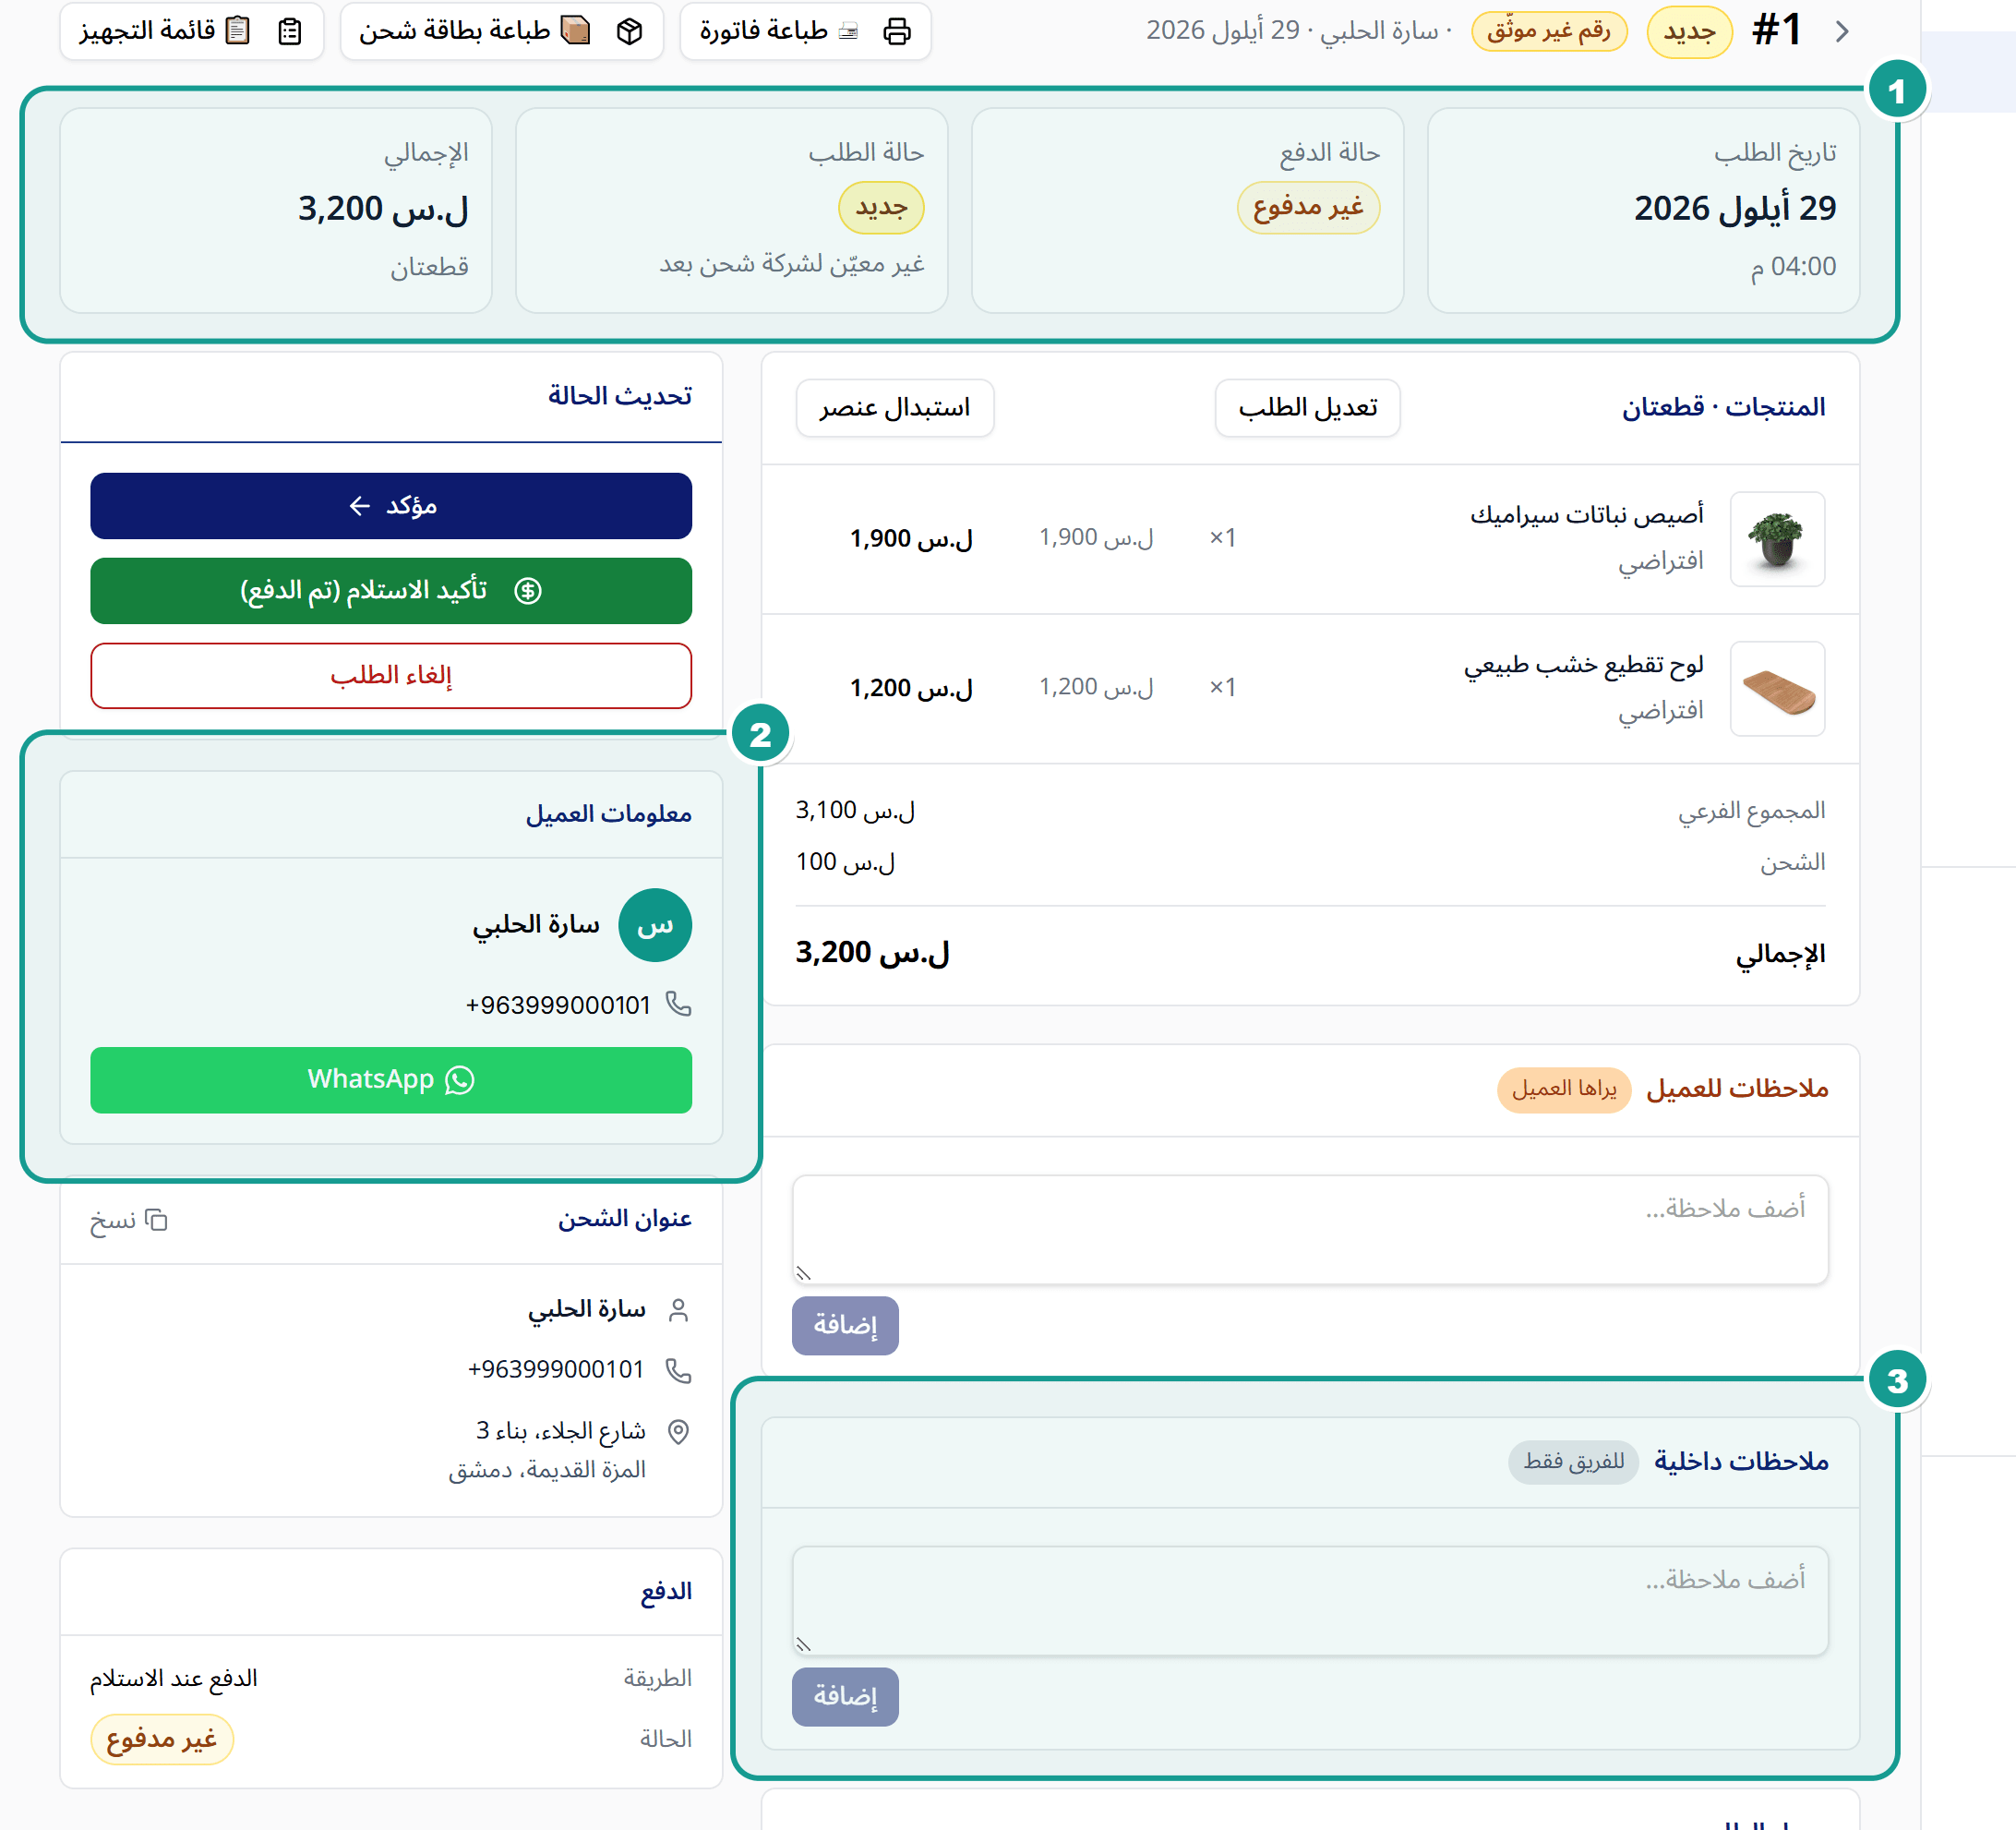Focus the internal notes text area

(x=1310, y=1601)
